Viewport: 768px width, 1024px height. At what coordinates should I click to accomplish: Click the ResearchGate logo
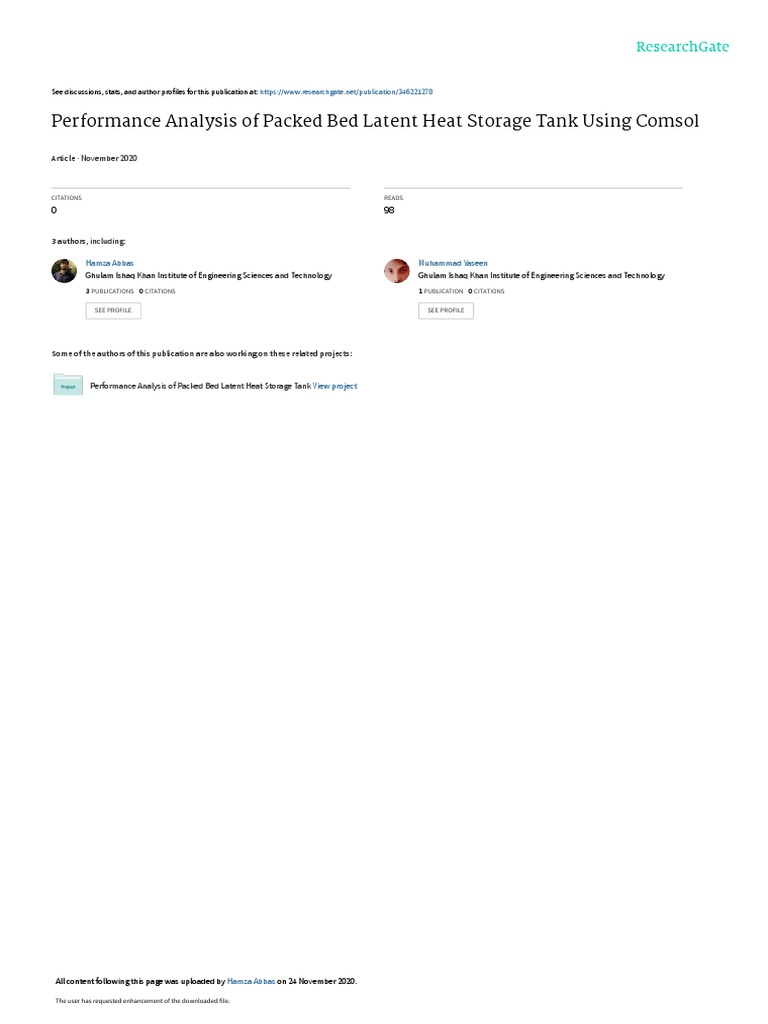[x=682, y=46]
